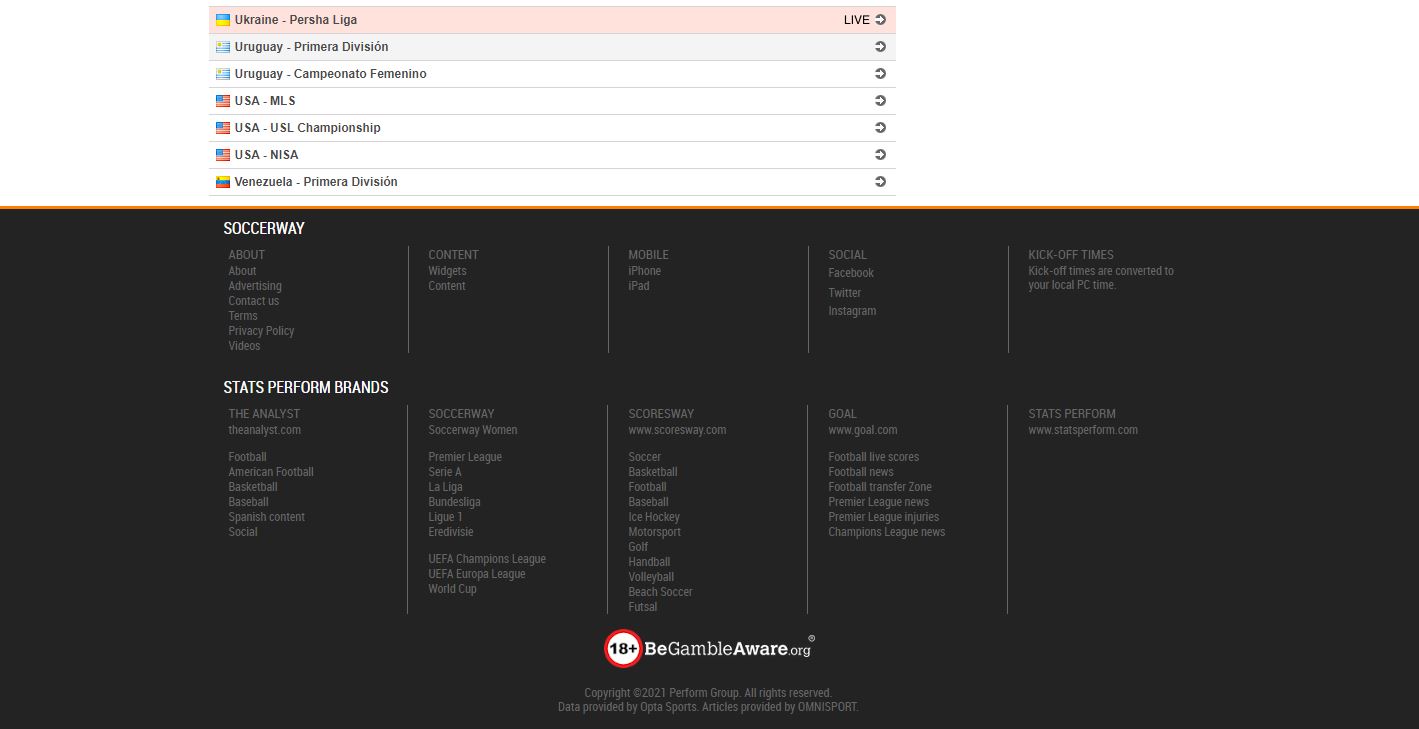Click the USA flag beside USL Championship
Screen dimensions: 1419x729
[x=223, y=128]
